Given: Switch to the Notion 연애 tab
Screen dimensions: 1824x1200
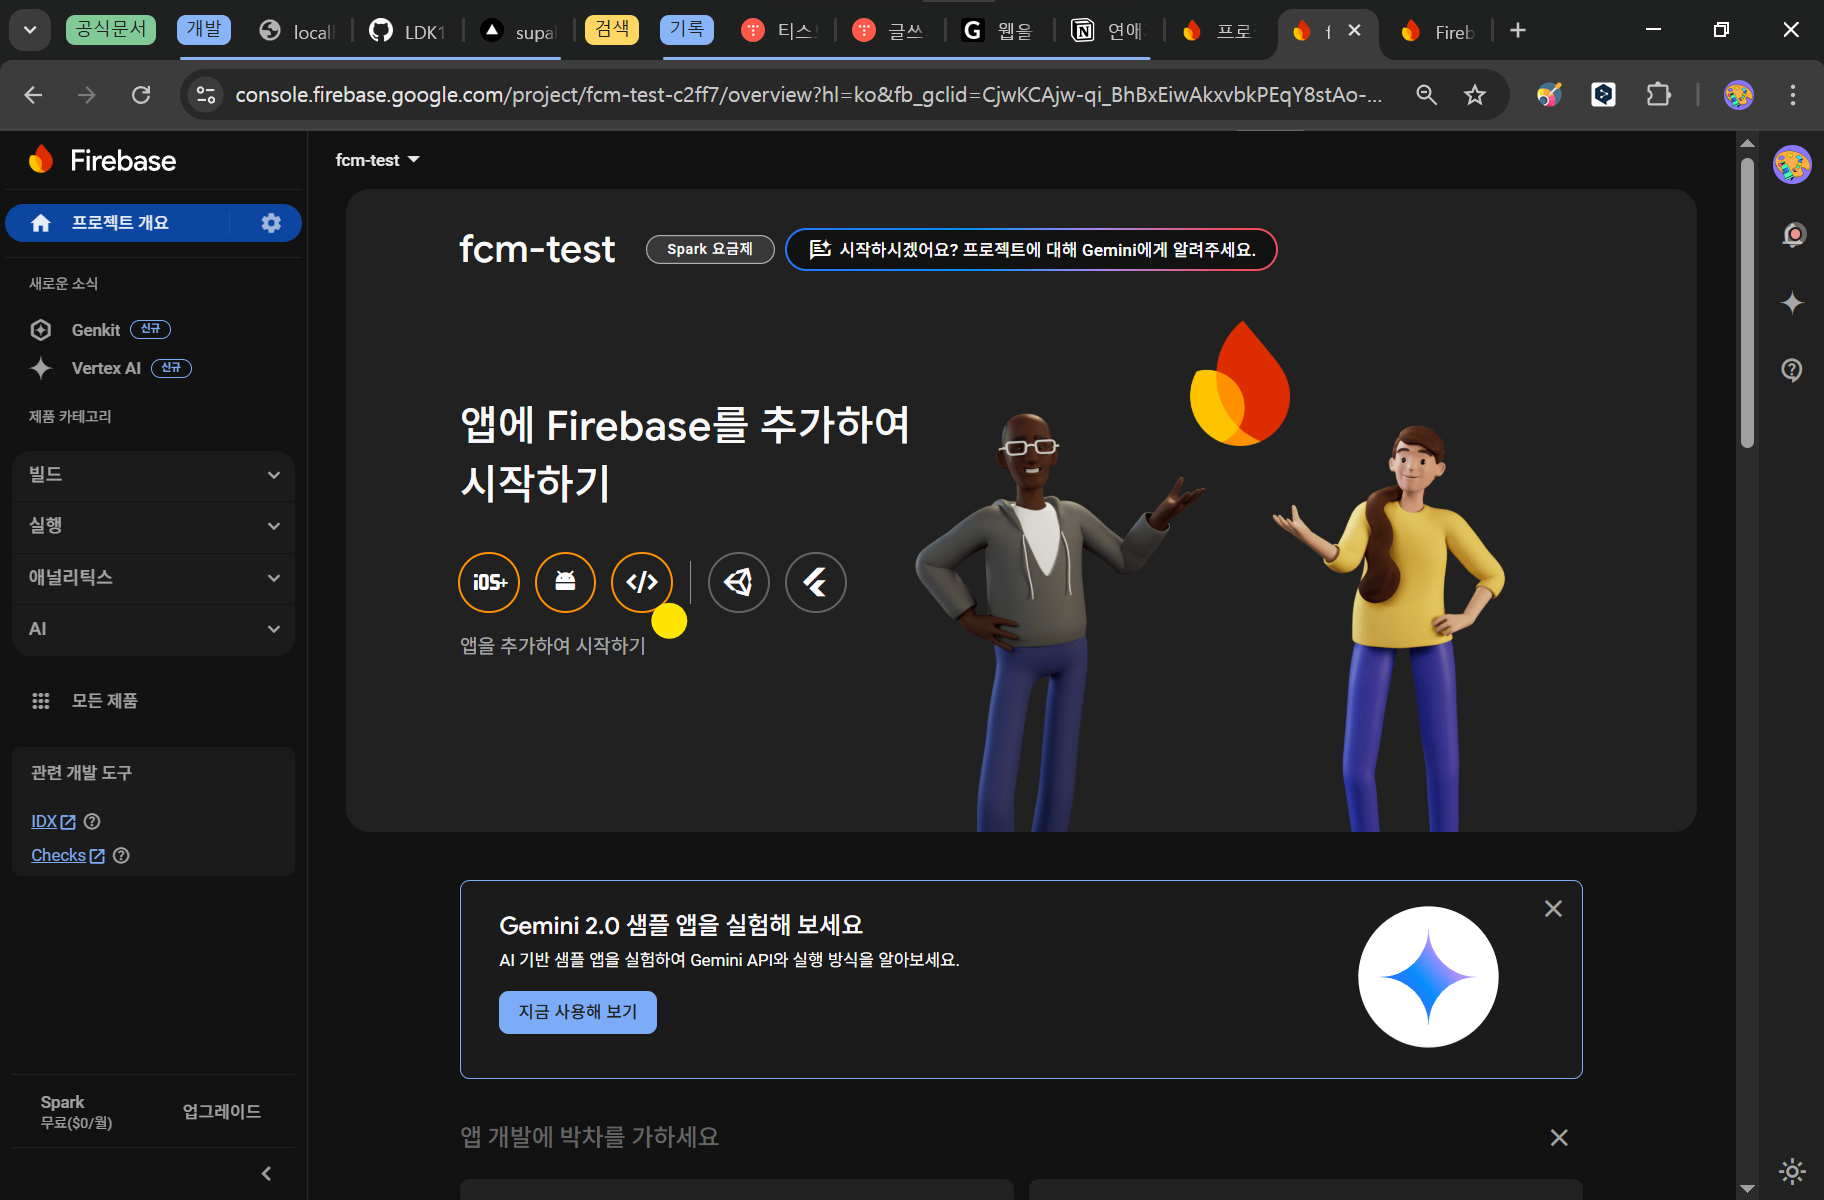Looking at the screenshot, I should pyautogui.click(x=1108, y=31).
